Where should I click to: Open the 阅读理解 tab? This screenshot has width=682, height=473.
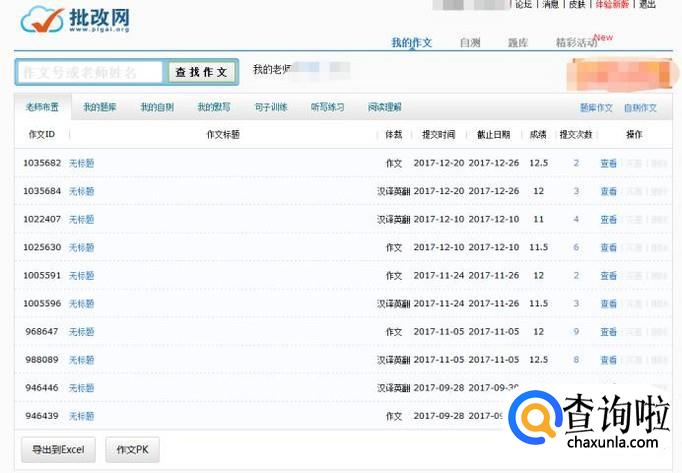pyautogui.click(x=384, y=107)
